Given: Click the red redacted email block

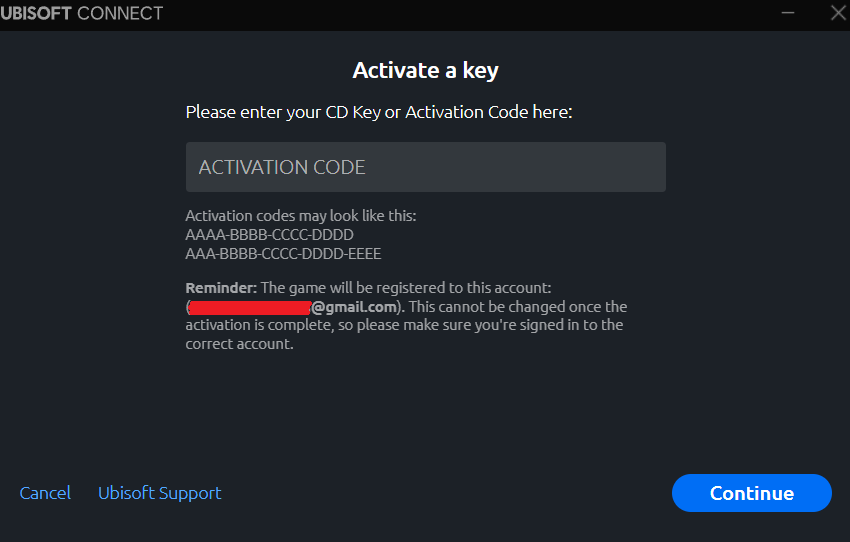Looking at the screenshot, I should [250, 307].
